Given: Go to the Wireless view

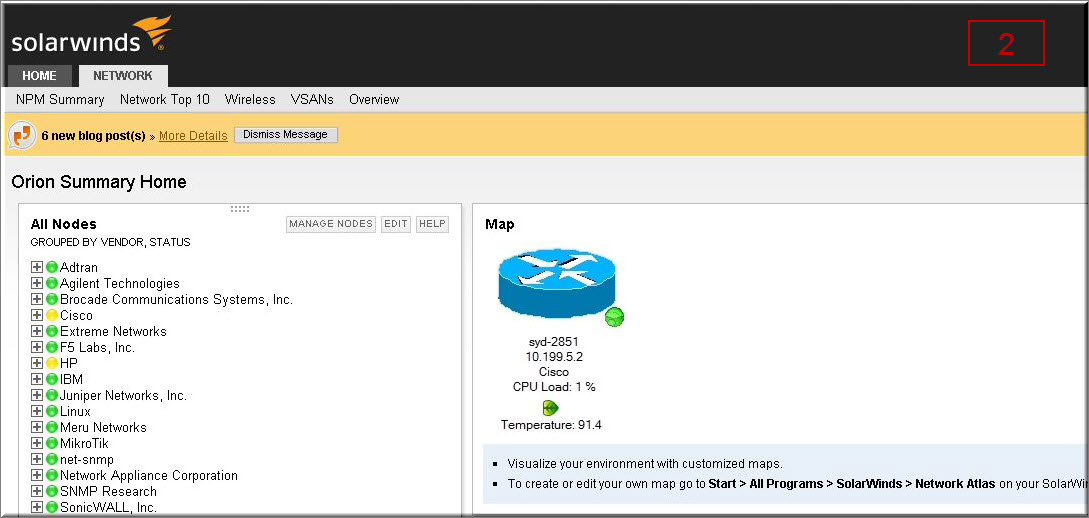Looking at the screenshot, I should pos(250,99).
